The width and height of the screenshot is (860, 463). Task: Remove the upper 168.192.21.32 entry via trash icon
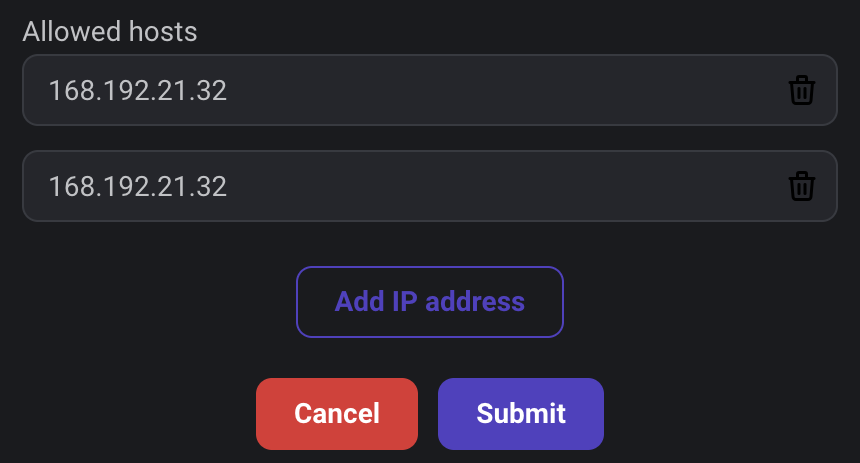click(x=801, y=90)
